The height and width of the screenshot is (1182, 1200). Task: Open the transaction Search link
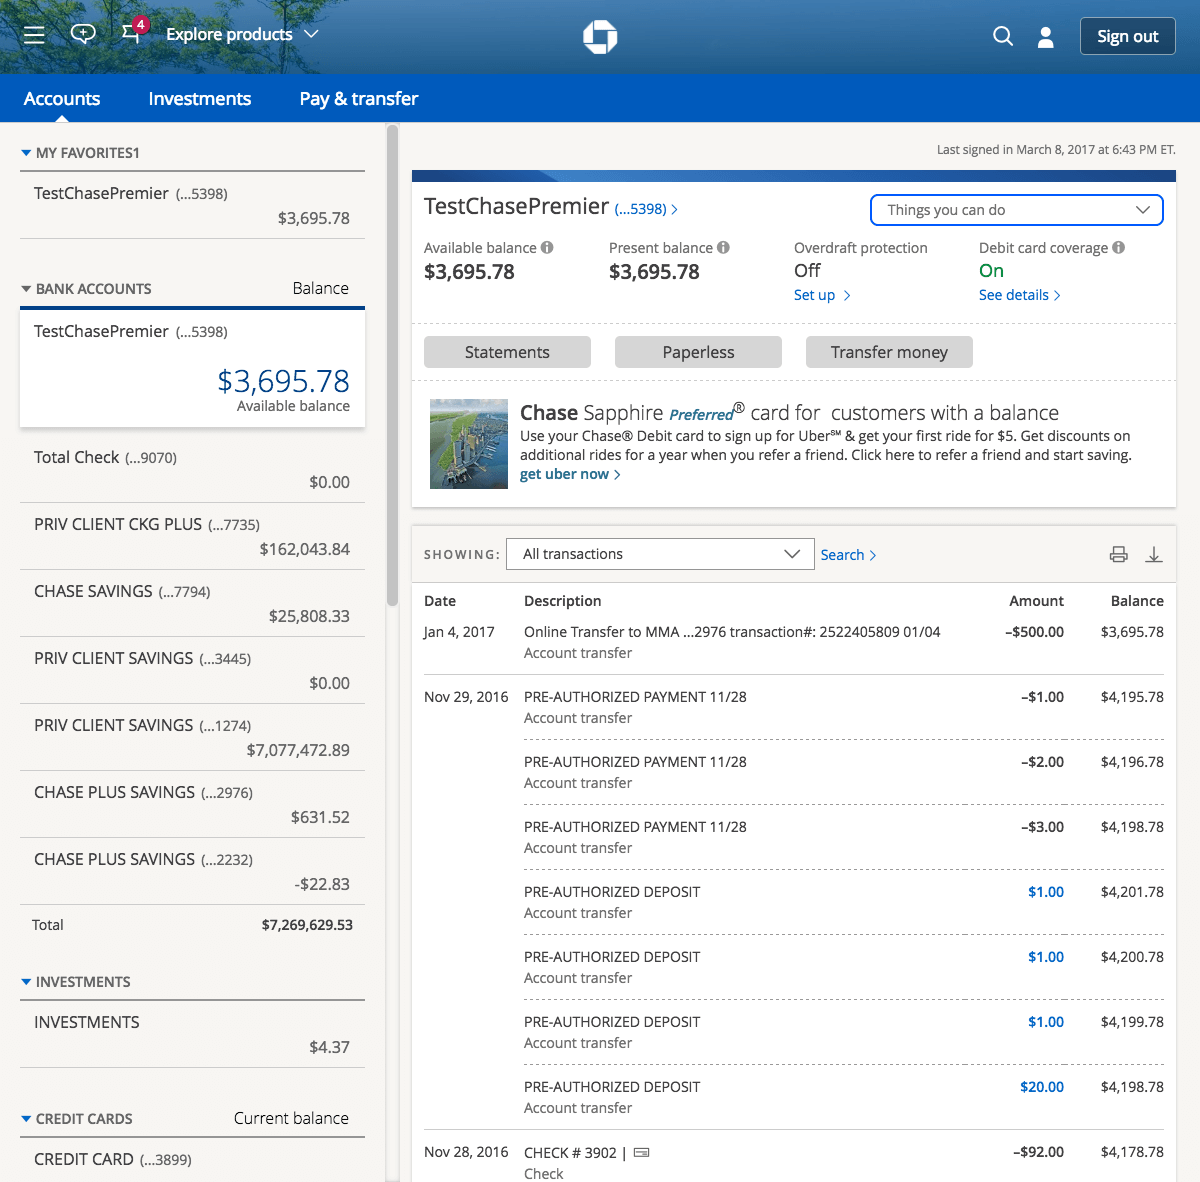point(848,554)
